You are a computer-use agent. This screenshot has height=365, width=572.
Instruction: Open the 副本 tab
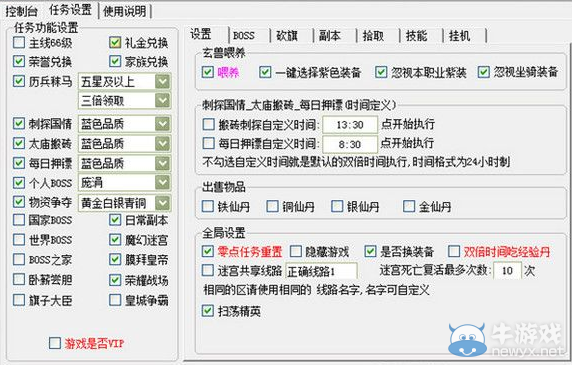(329, 35)
